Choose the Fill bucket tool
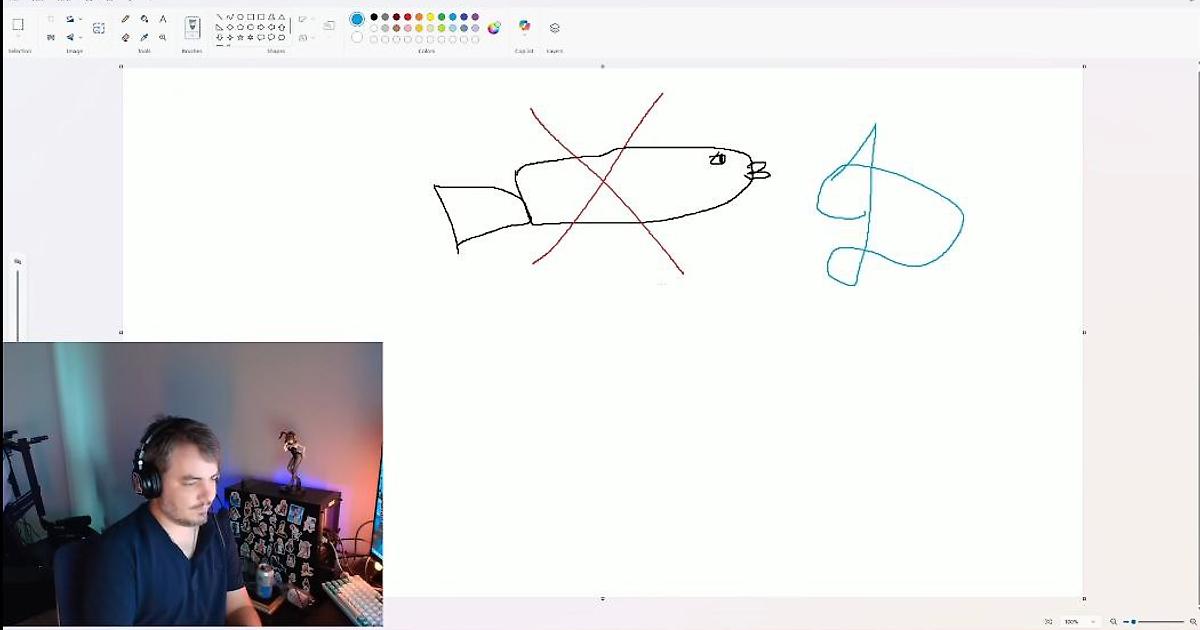The width and height of the screenshot is (1200, 630). point(144,19)
